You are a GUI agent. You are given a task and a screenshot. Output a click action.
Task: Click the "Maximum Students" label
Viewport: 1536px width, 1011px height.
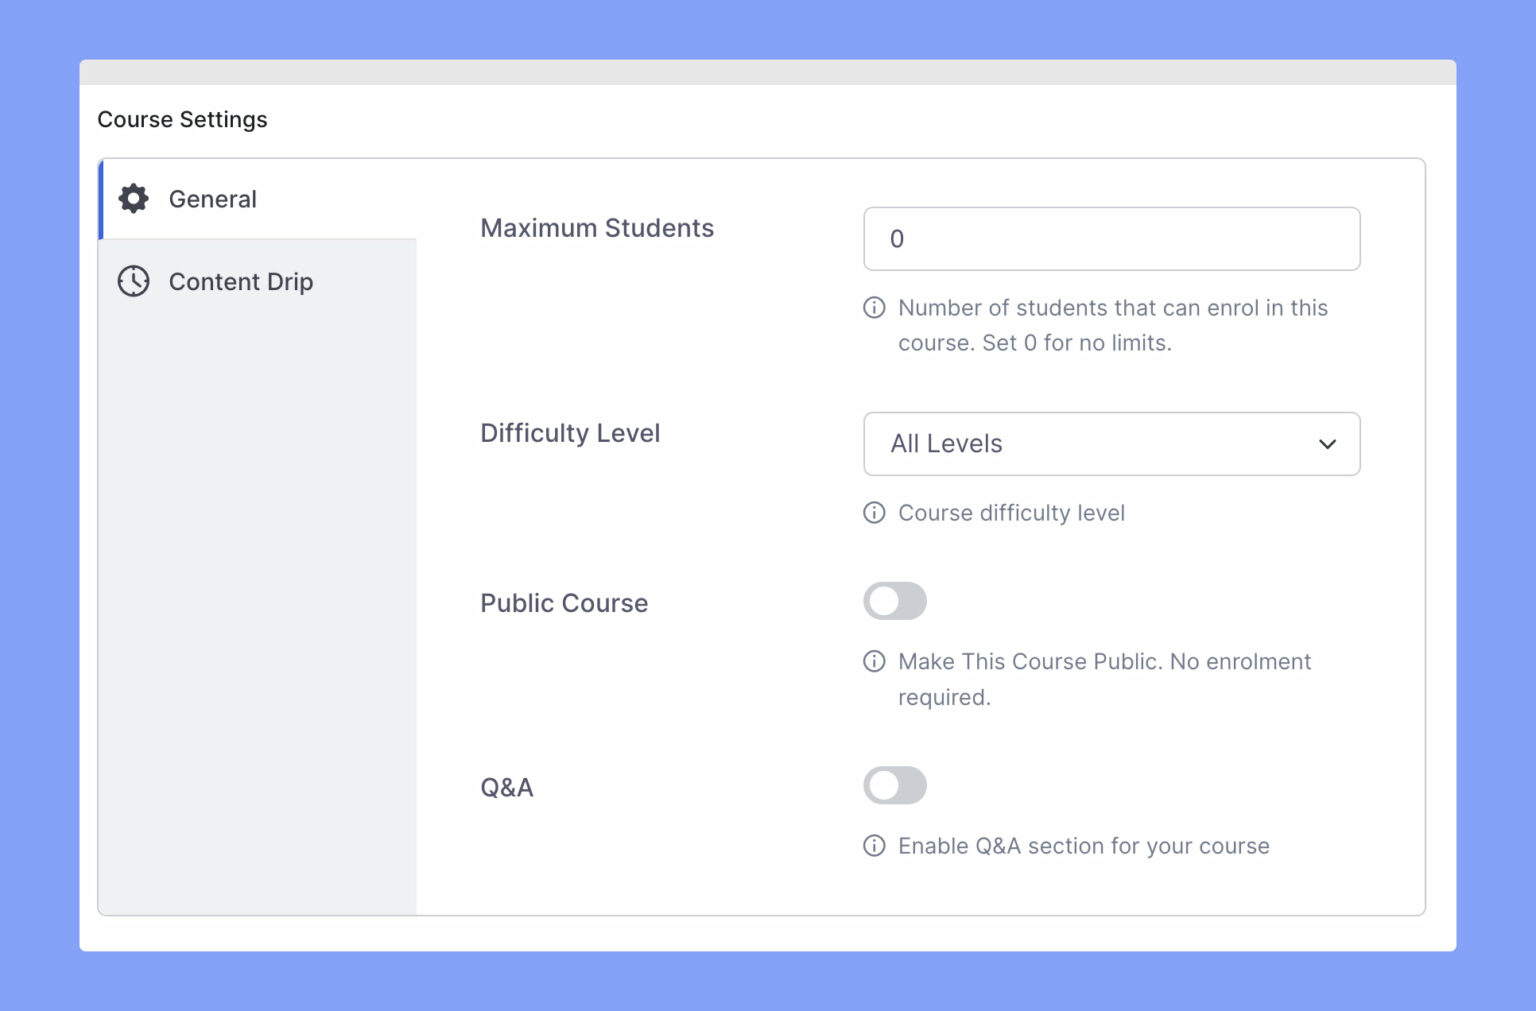[597, 228]
